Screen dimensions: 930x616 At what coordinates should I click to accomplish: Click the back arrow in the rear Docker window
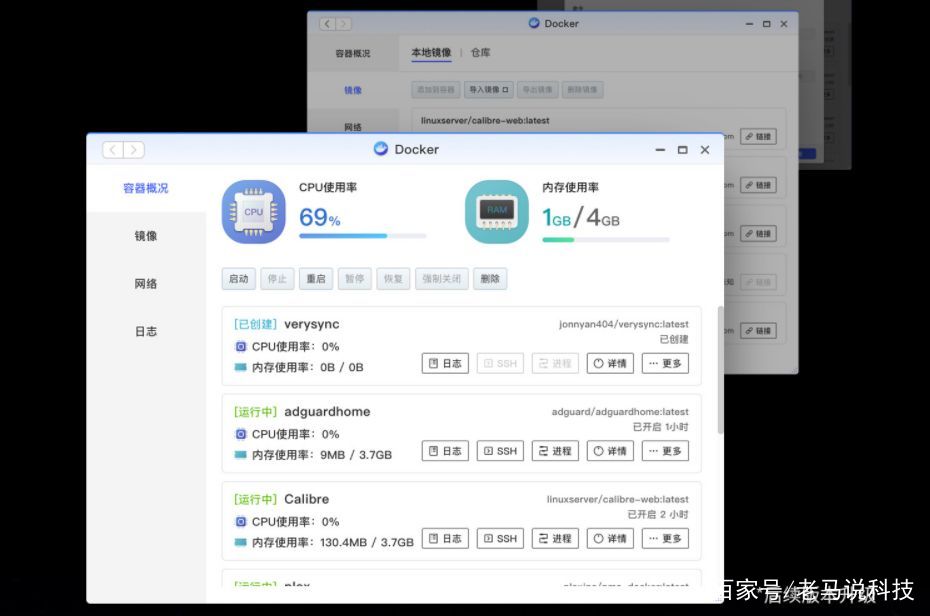327,24
